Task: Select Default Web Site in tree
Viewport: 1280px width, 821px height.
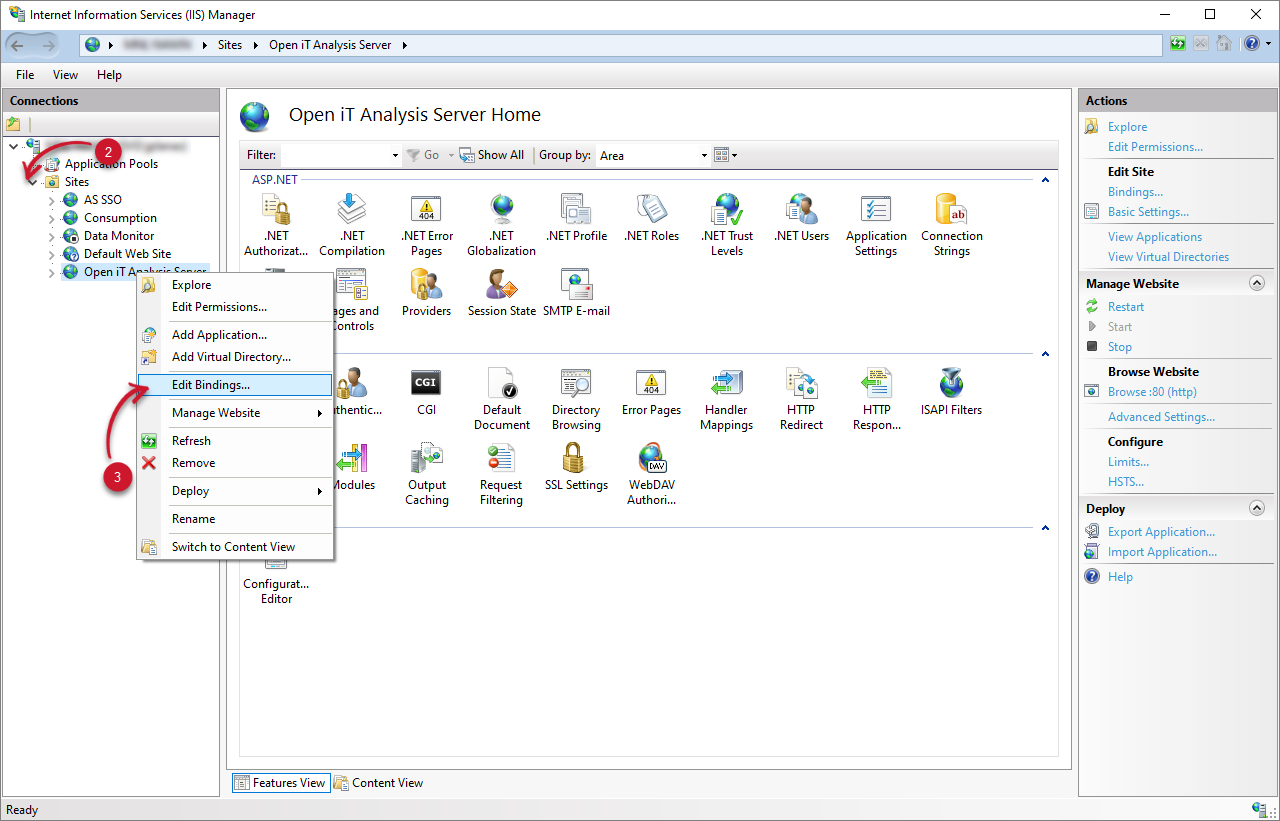Action: [127, 254]
